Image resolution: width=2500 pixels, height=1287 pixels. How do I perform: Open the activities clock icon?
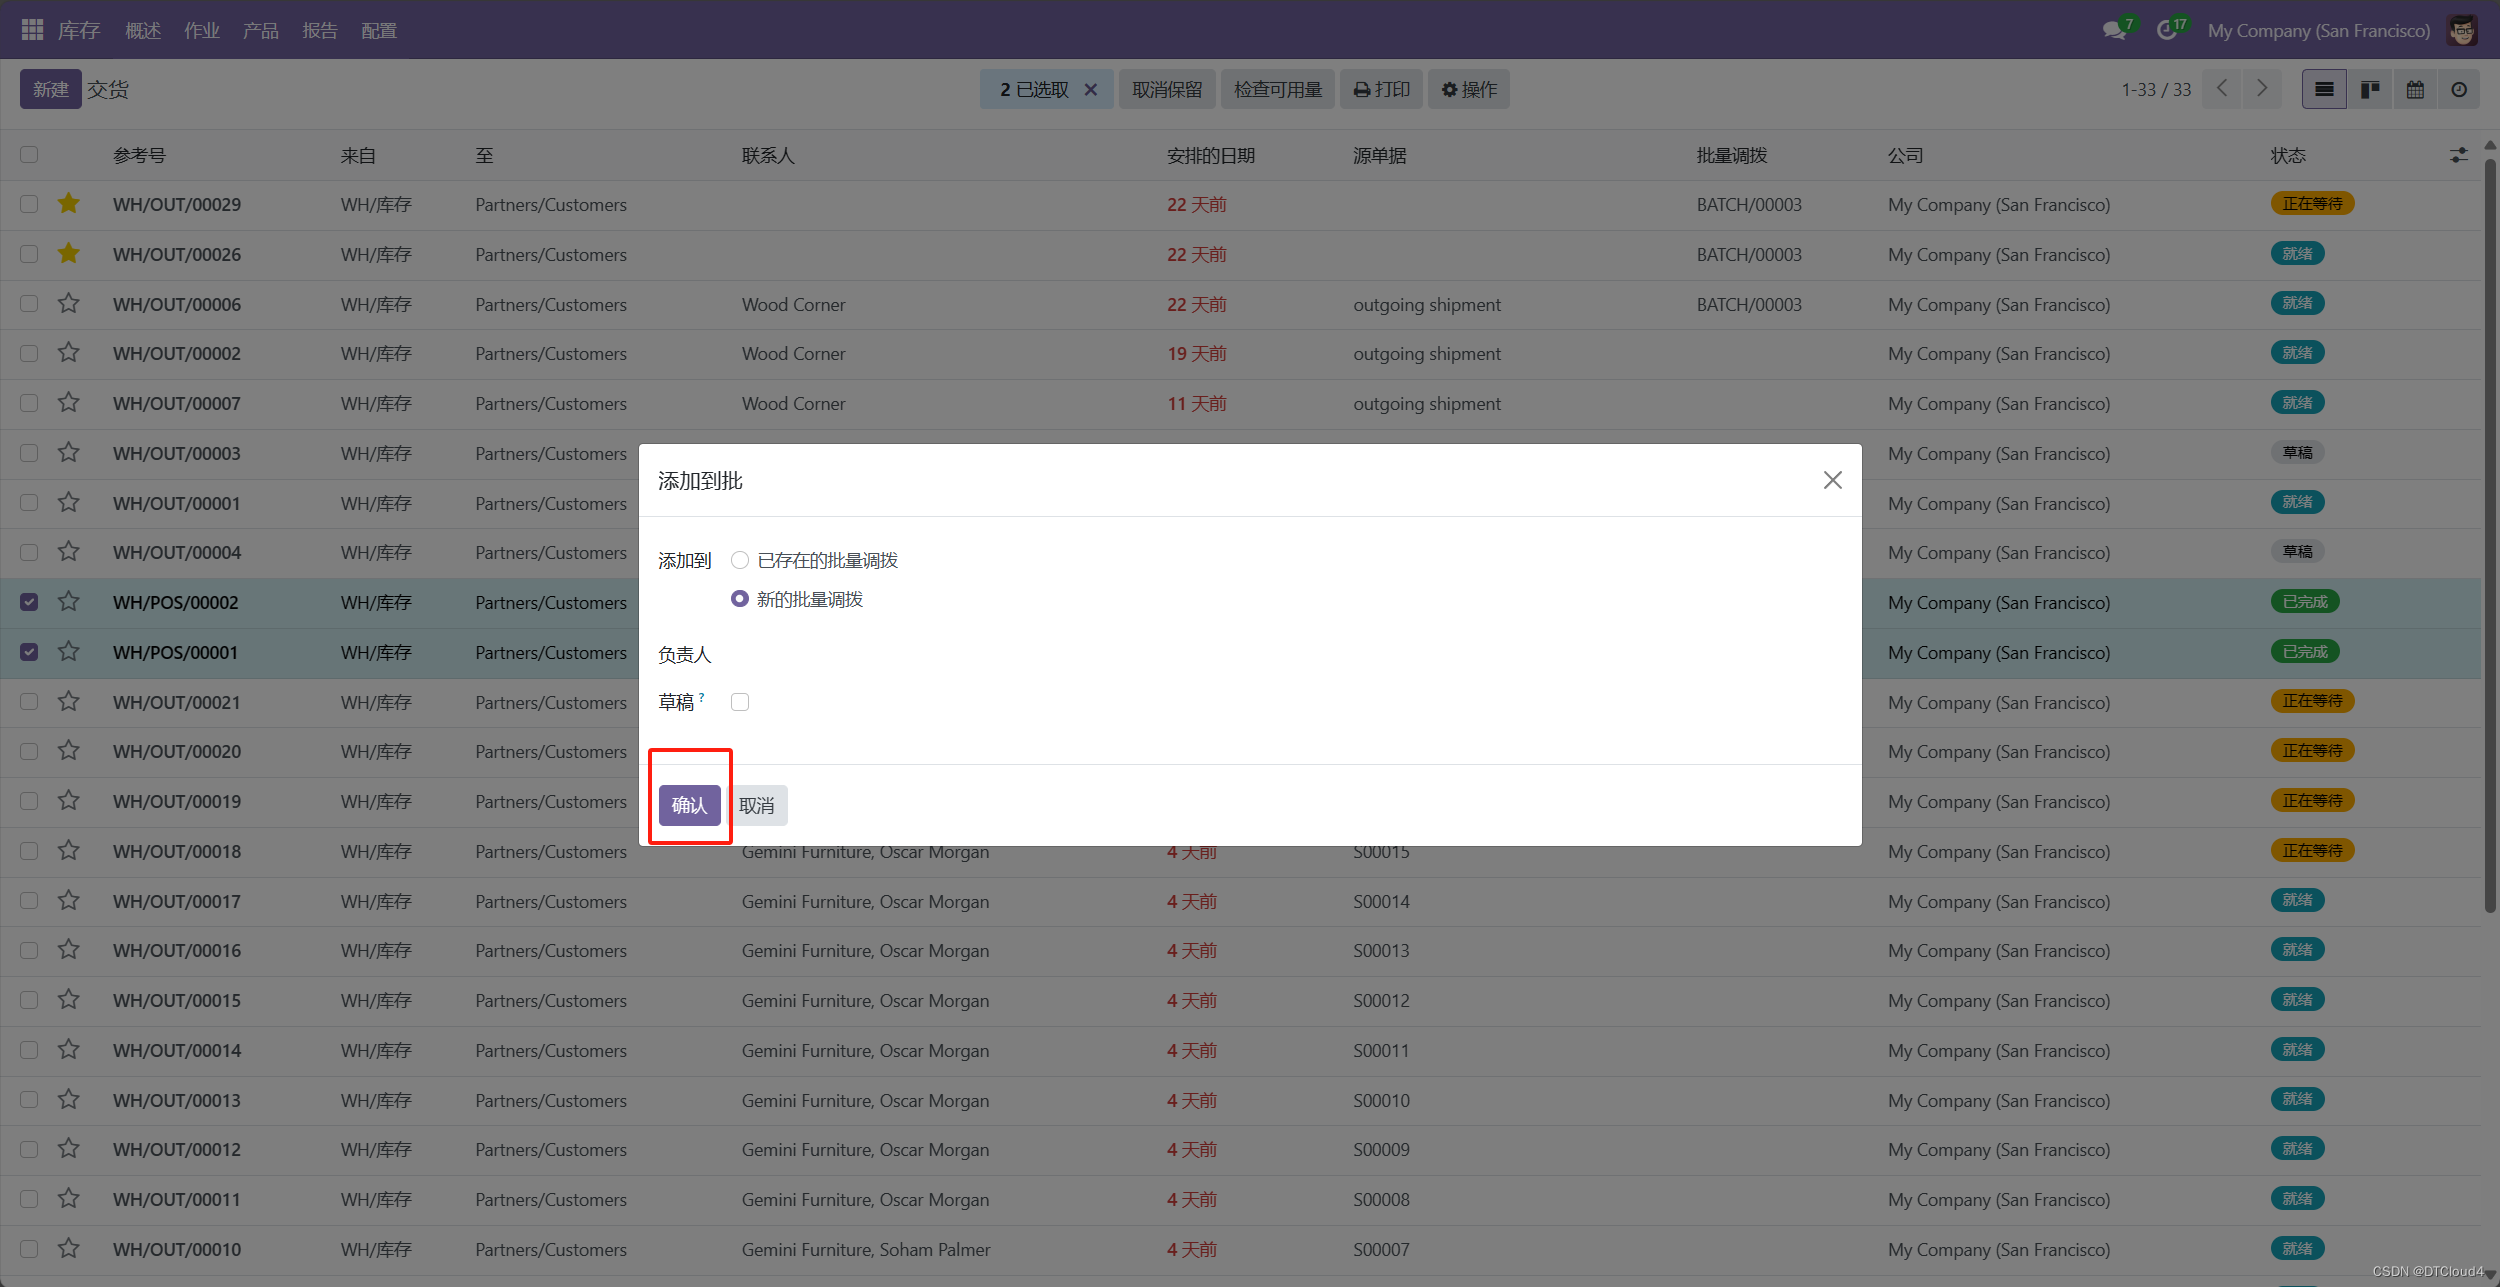tap(2166, 30)
